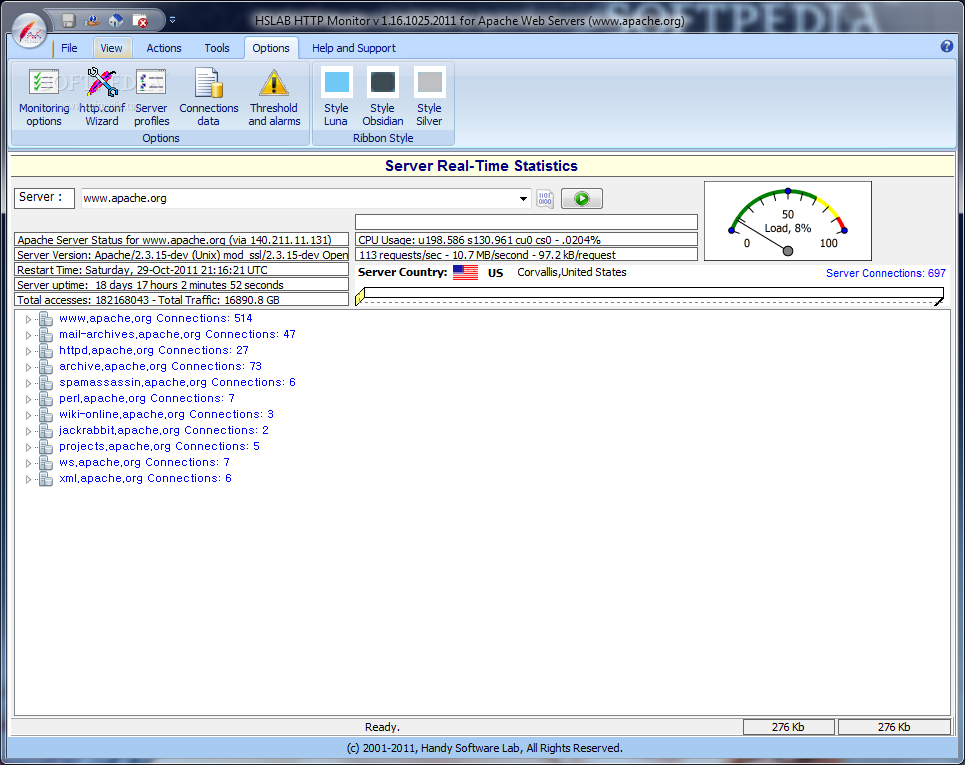965x765 pixels.
Task: Select projects.apache.org Connections: 5 row
Action: [159, 446]
